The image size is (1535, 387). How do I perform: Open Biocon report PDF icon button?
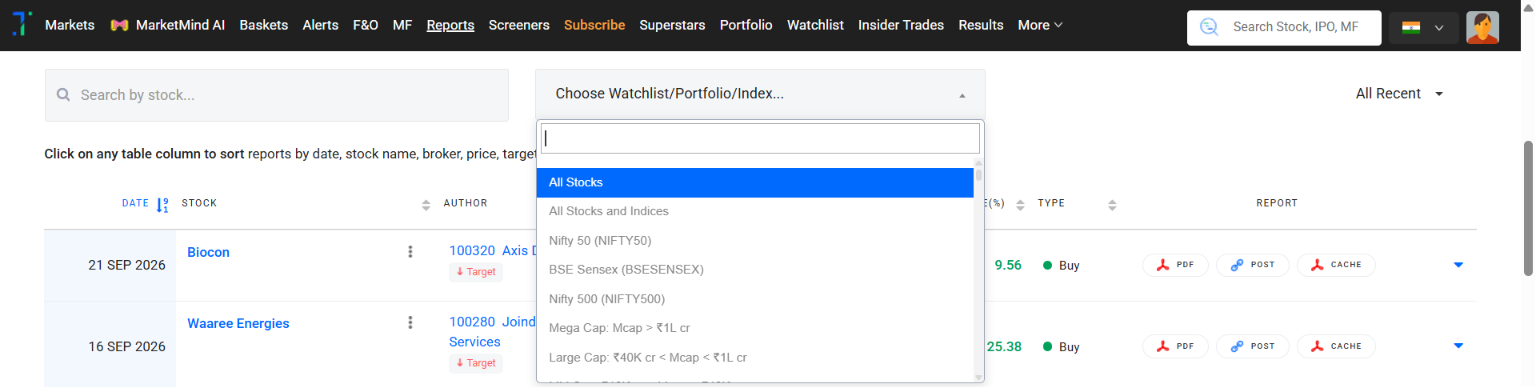[1175, 265]
